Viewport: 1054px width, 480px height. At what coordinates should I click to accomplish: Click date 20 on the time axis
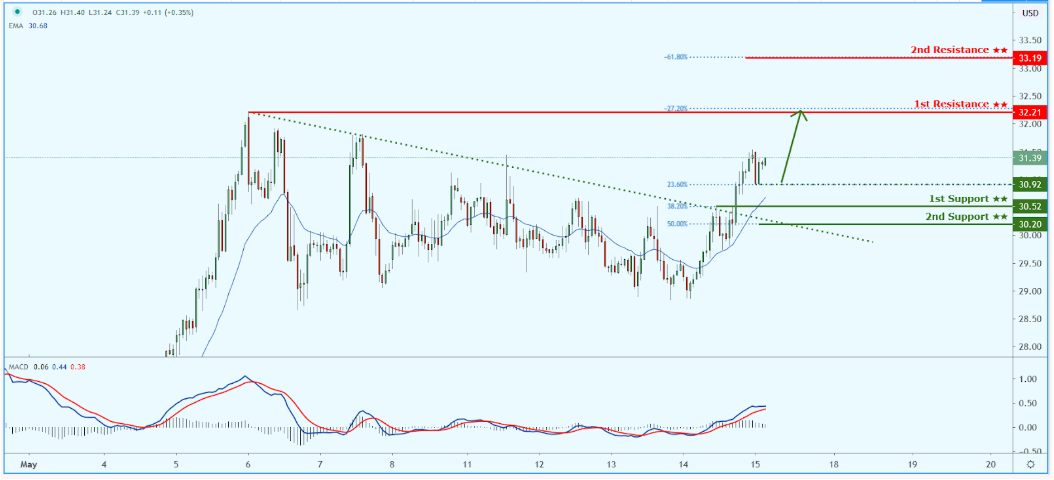tap(991, 465)
